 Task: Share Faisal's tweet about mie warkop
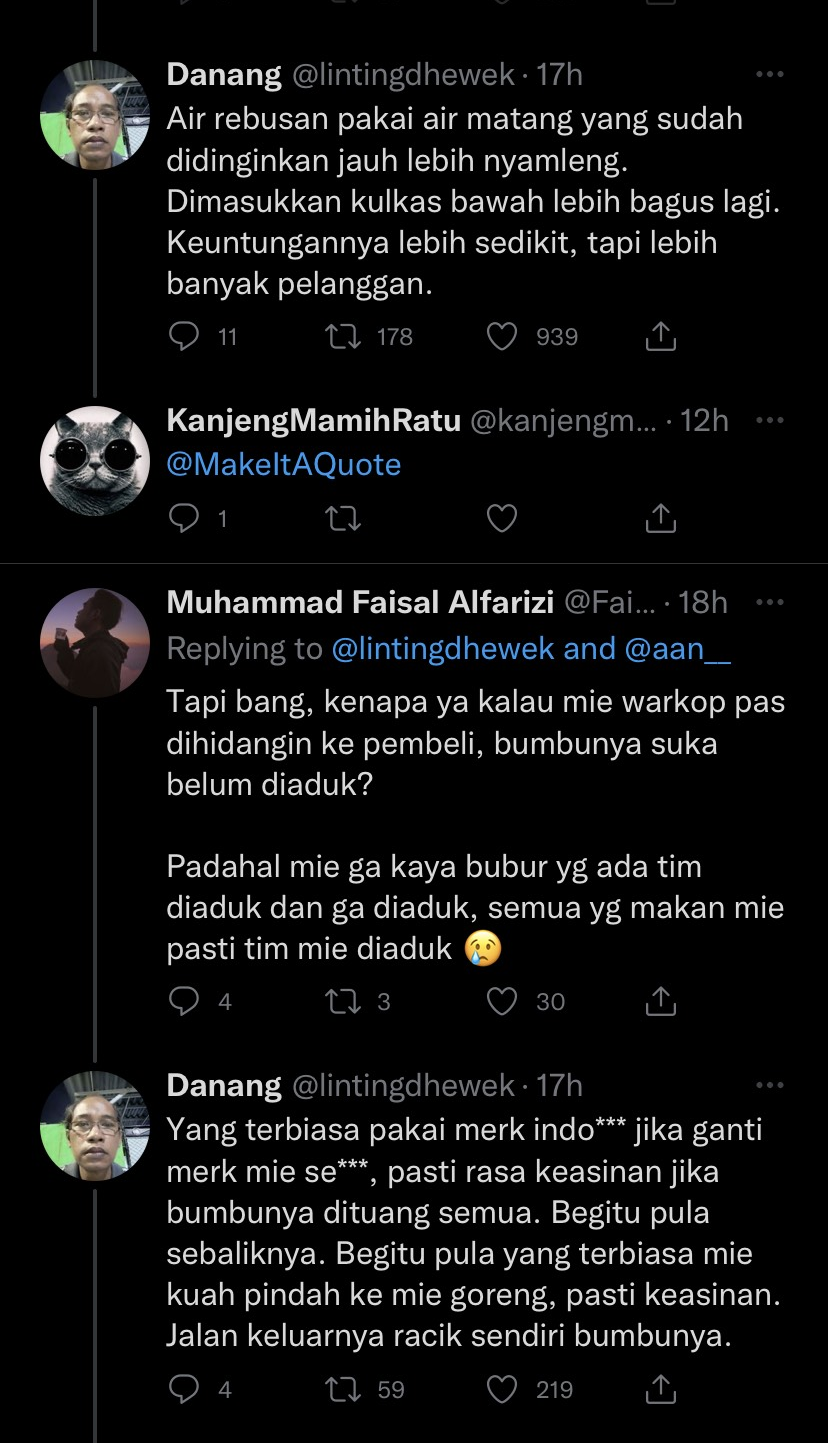click(660, 1001)
